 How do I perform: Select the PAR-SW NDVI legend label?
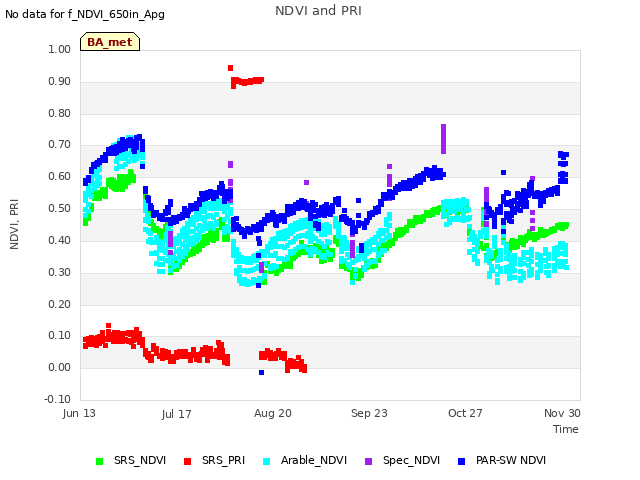pyautogui.click(x=511, y=460)
